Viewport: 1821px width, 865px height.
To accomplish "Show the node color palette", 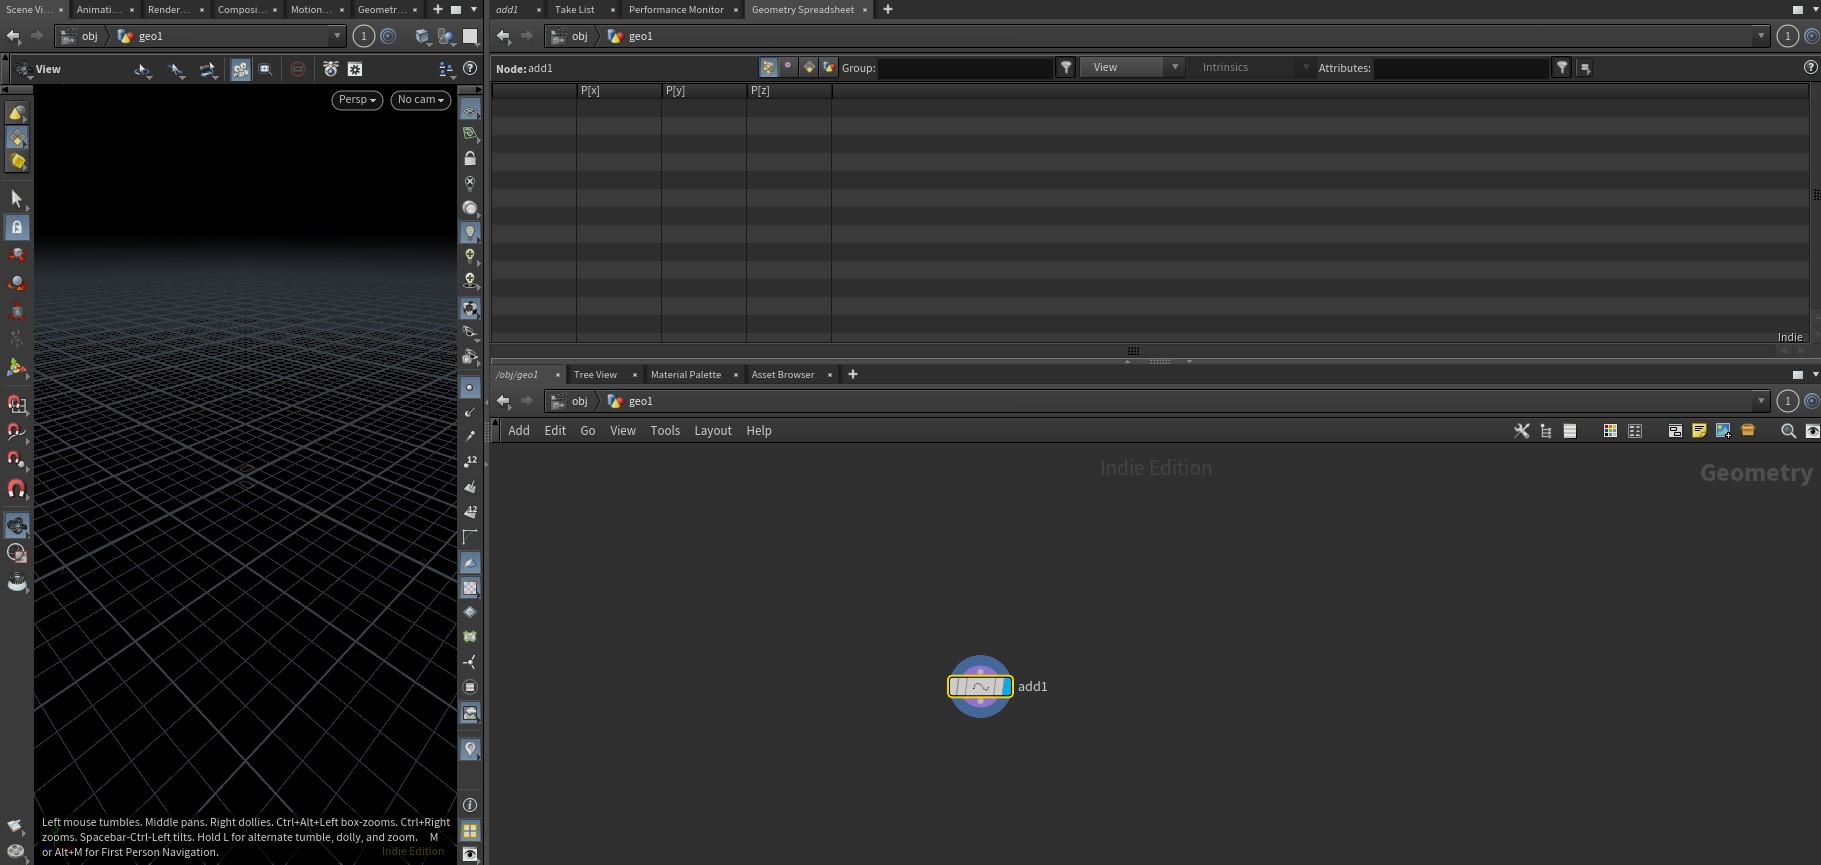I will pos(1610,431).
